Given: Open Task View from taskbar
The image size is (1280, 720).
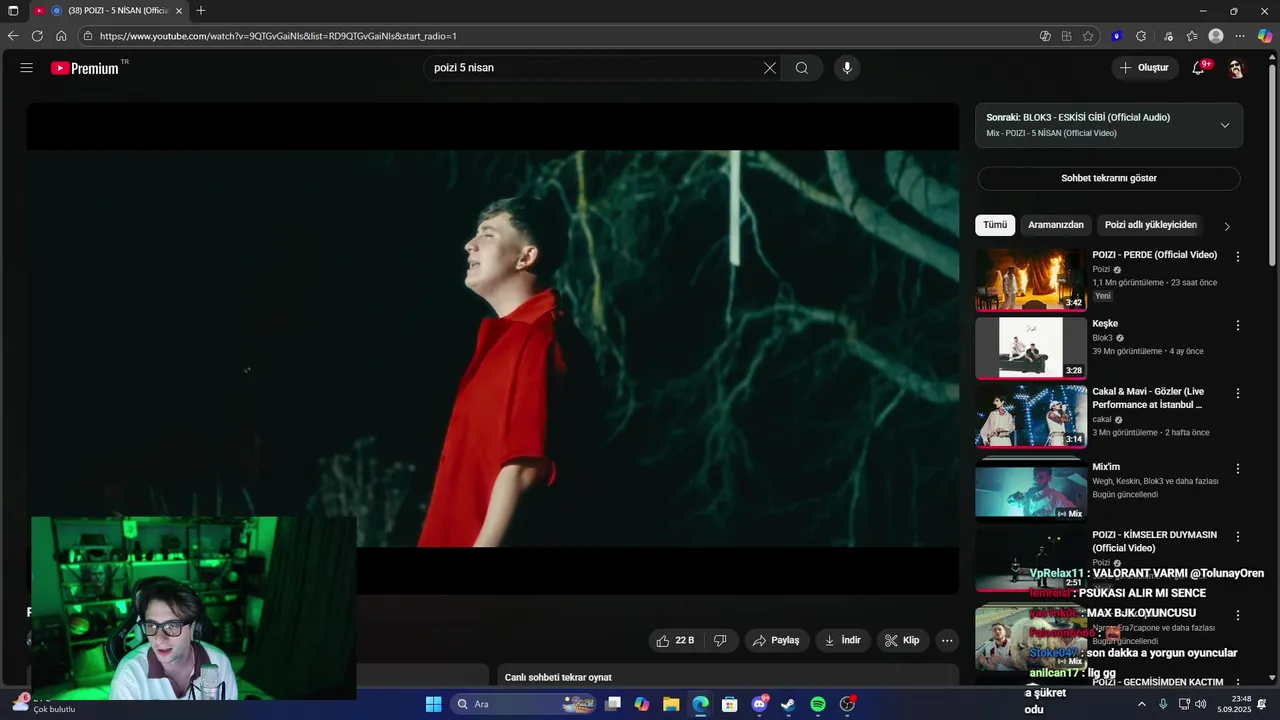Looking at the screenshot, I should tap(613, 704).
